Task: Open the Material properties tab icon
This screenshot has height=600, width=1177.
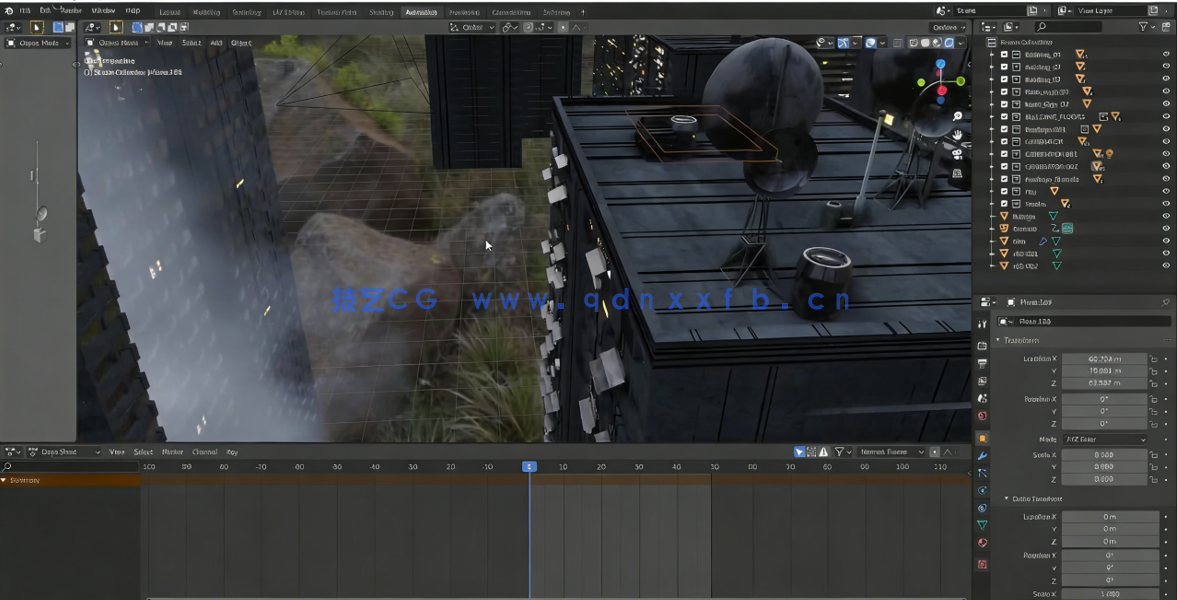Action: pos(982,543)
